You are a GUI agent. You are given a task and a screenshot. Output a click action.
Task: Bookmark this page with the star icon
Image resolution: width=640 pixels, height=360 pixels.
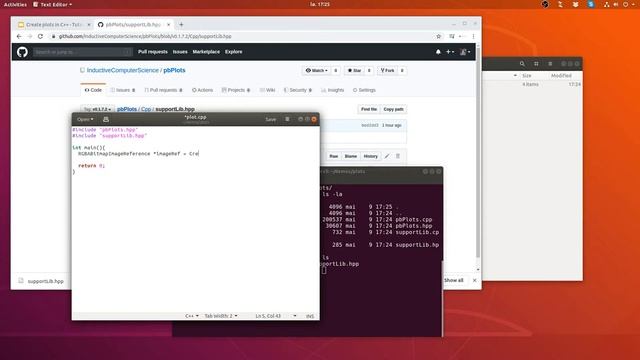(439, 36)
